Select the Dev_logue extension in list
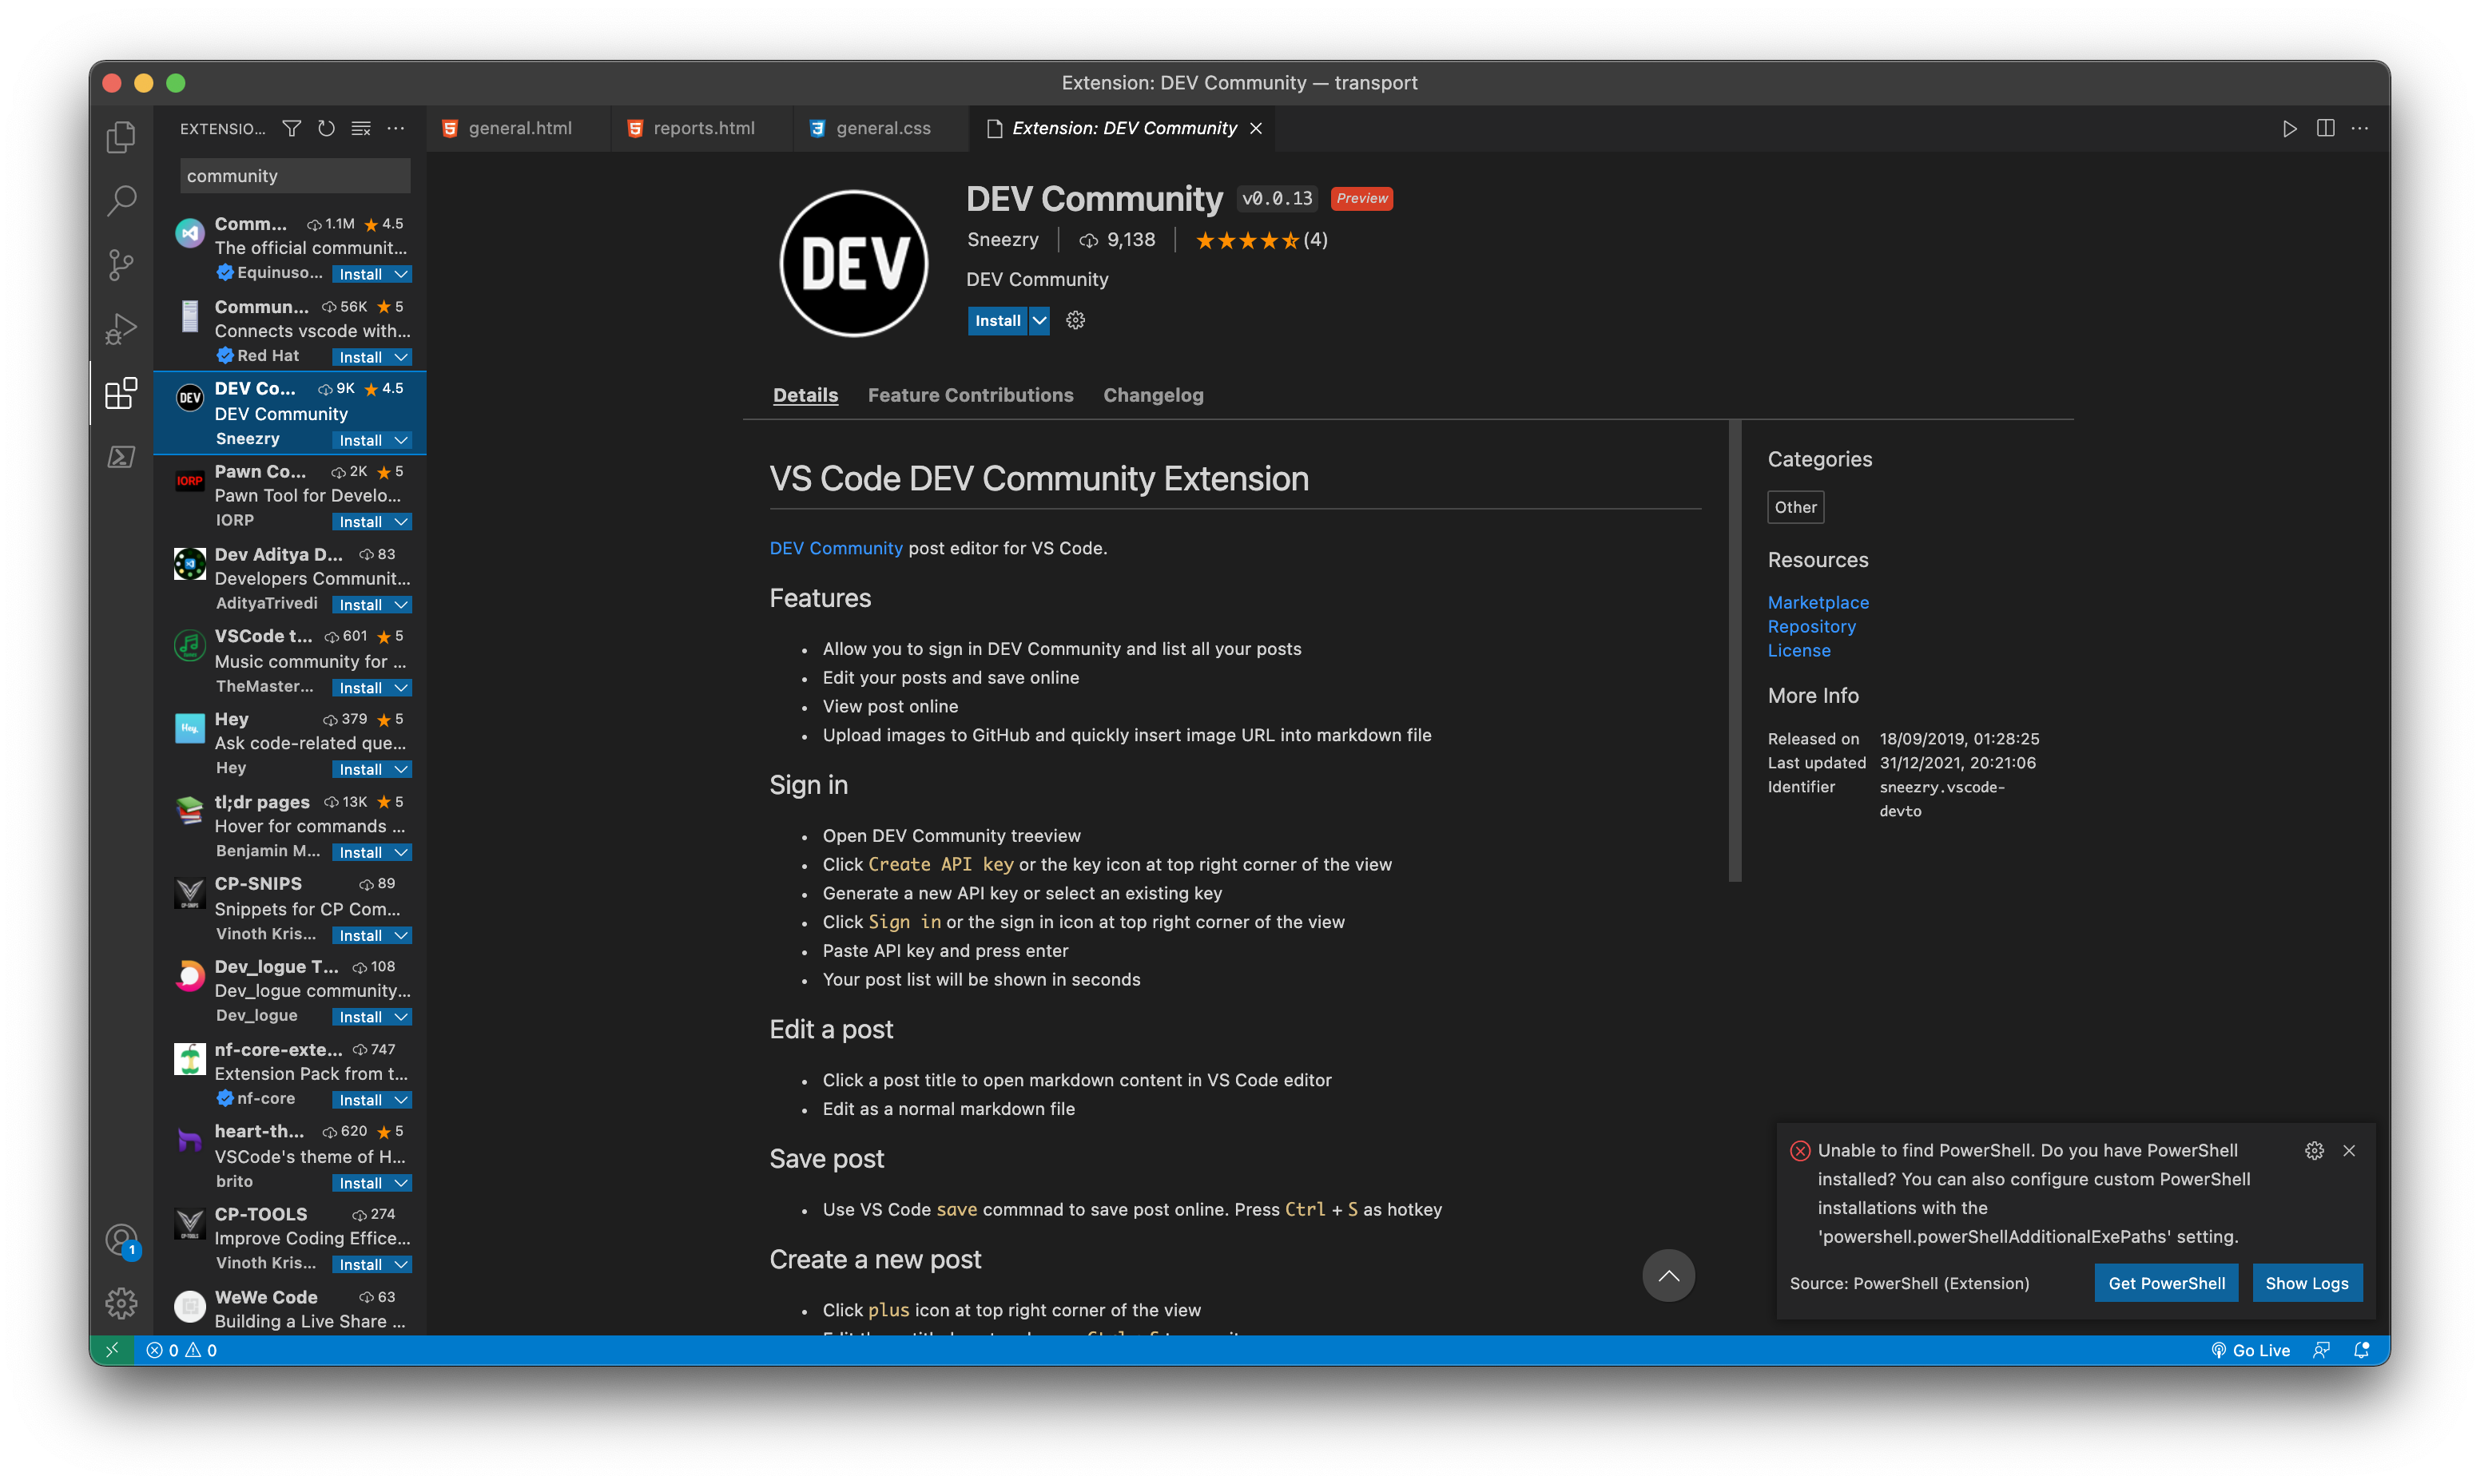This screenshot has width=2480, height=1484. [x=290, y=991]
